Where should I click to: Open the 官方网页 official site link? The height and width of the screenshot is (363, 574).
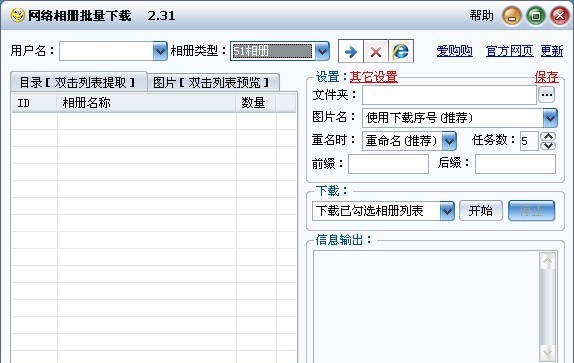509,51
